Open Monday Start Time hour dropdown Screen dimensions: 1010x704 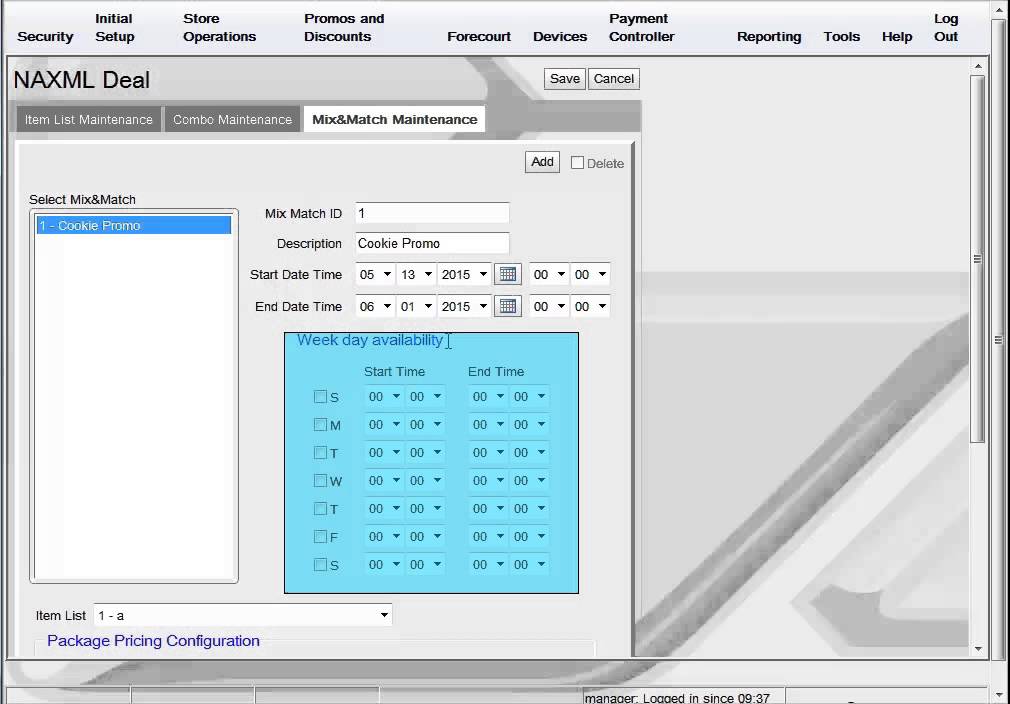click(384, 424)
